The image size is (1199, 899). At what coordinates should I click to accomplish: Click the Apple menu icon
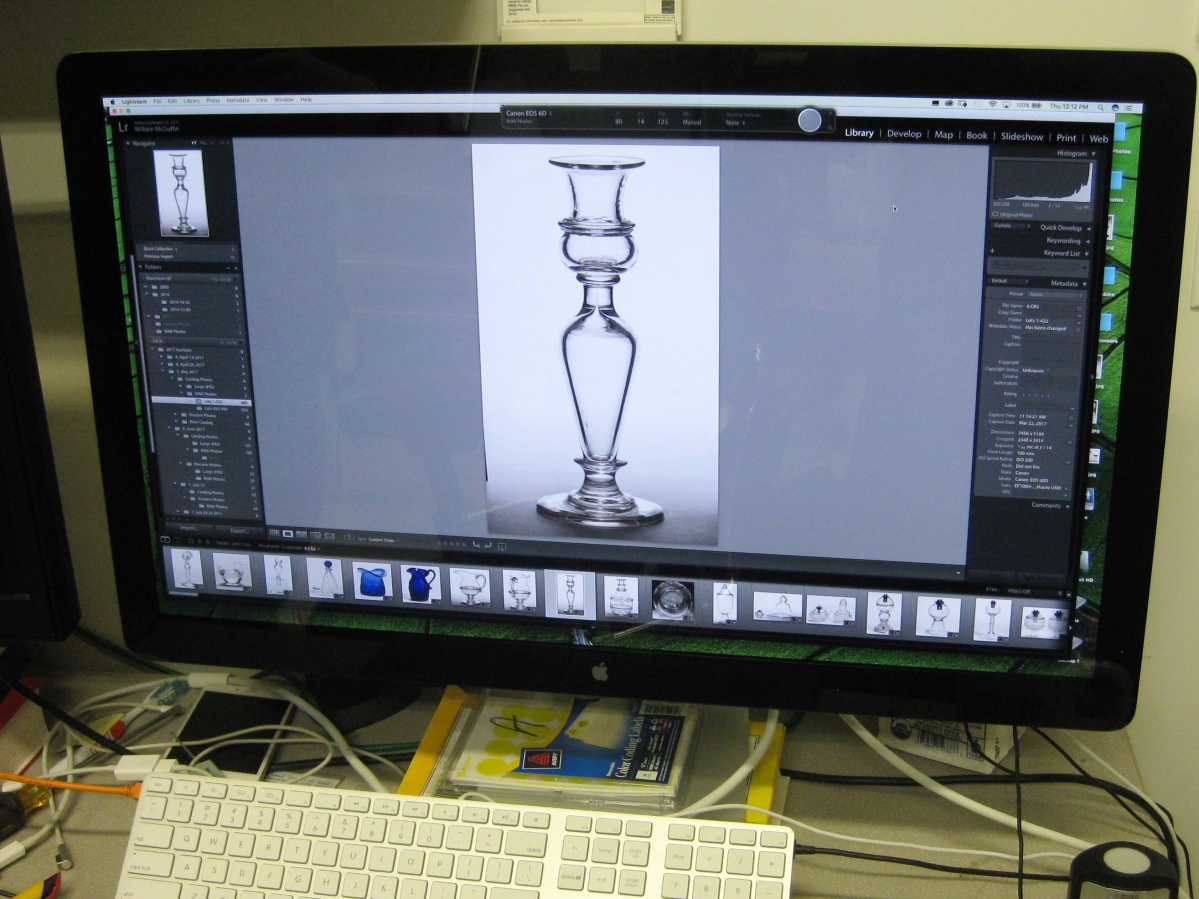(112, 102)
